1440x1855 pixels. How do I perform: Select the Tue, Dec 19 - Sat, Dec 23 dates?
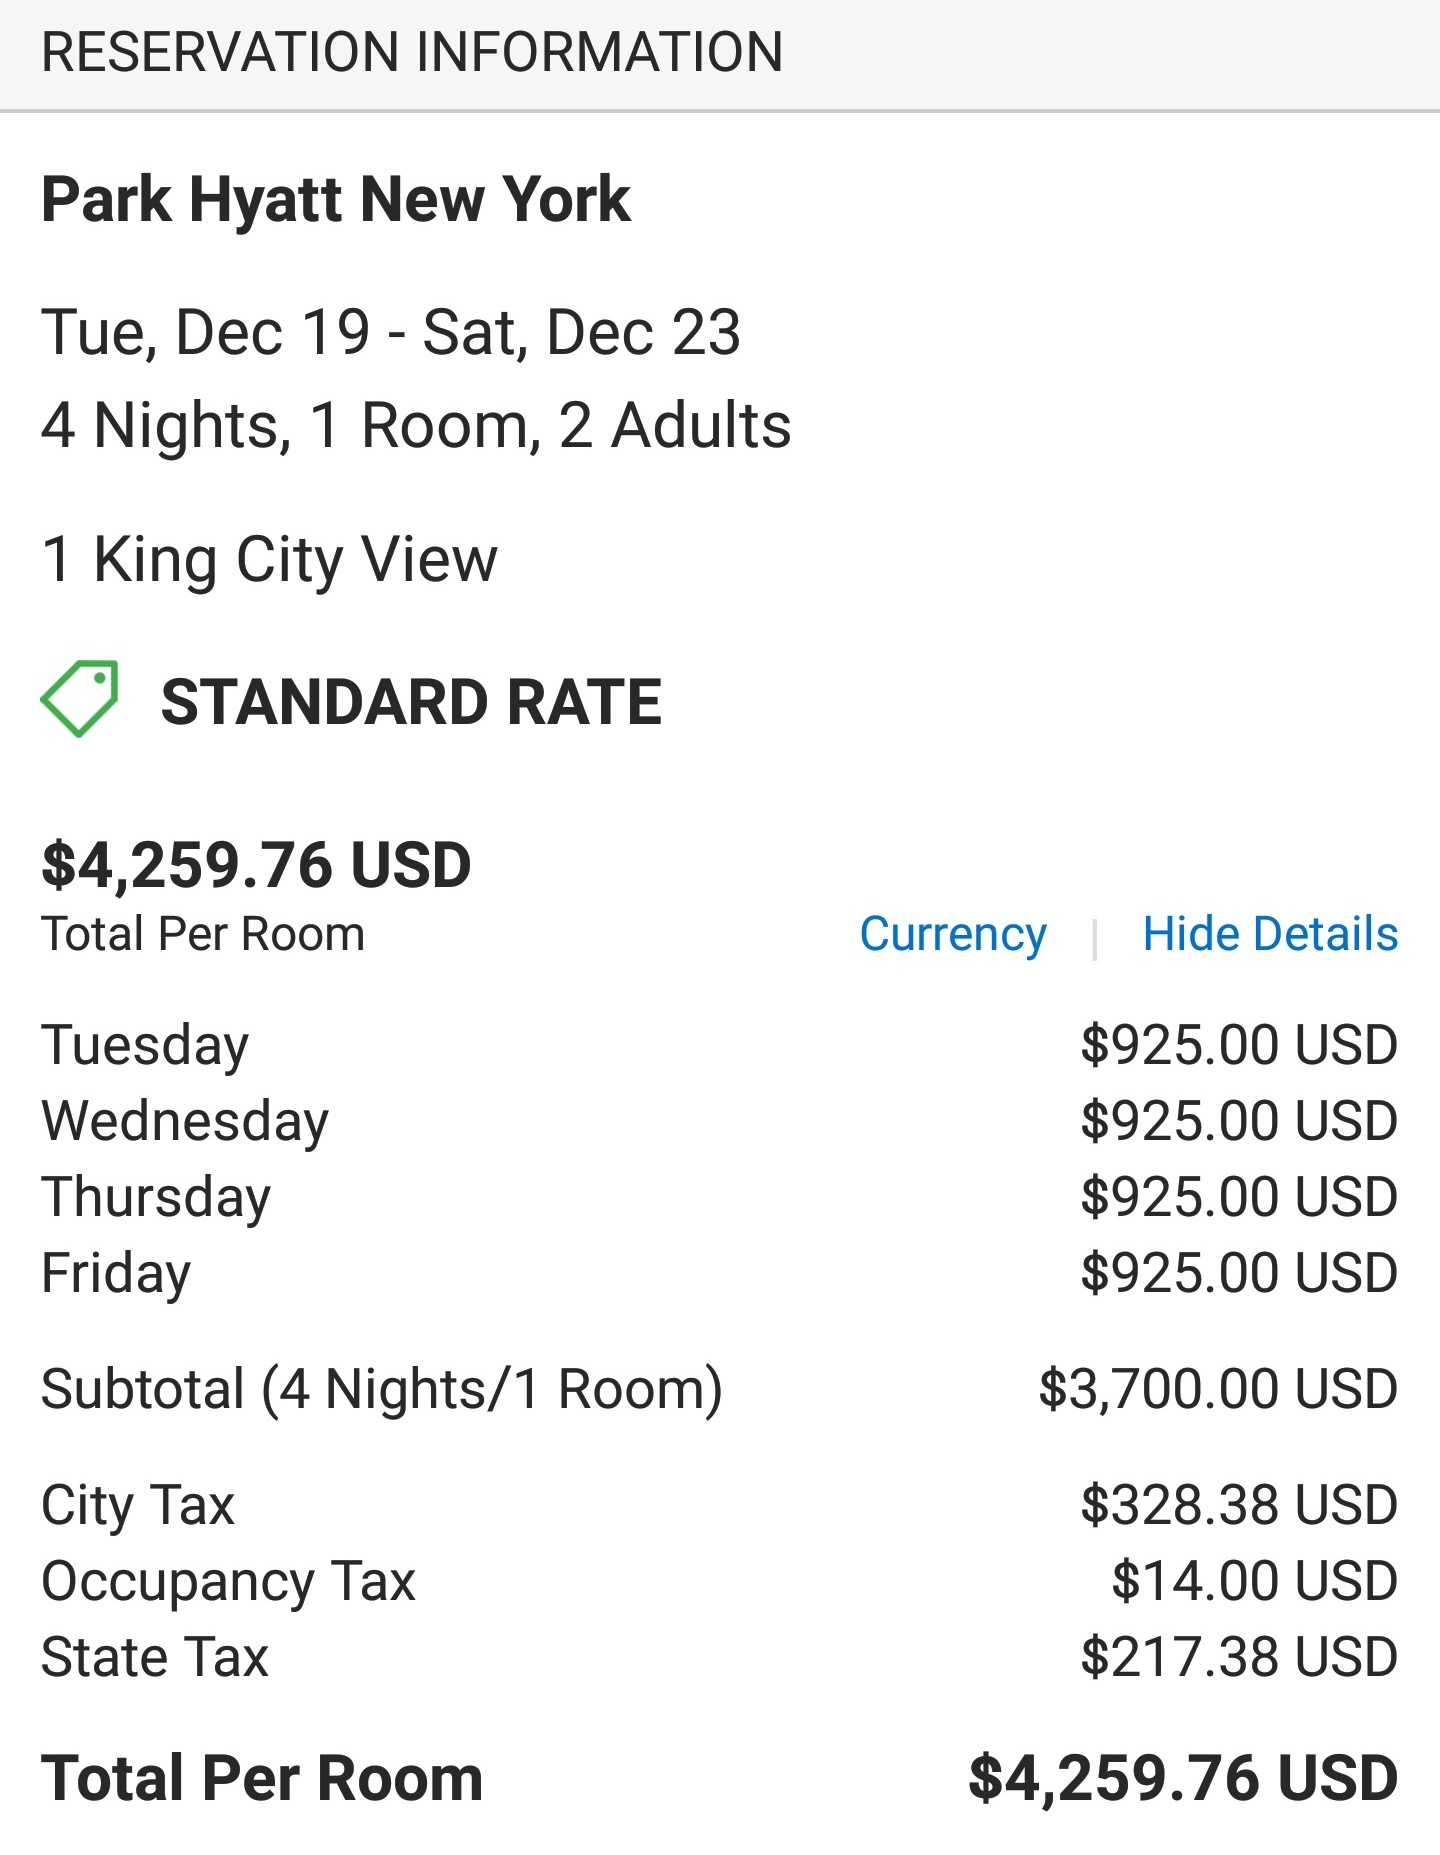[391, 333]
